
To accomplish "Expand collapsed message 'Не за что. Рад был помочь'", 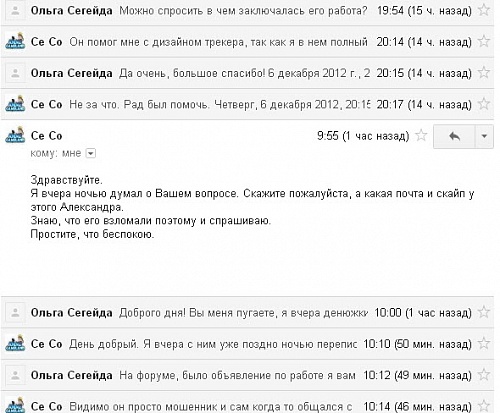I will point(247,104).
